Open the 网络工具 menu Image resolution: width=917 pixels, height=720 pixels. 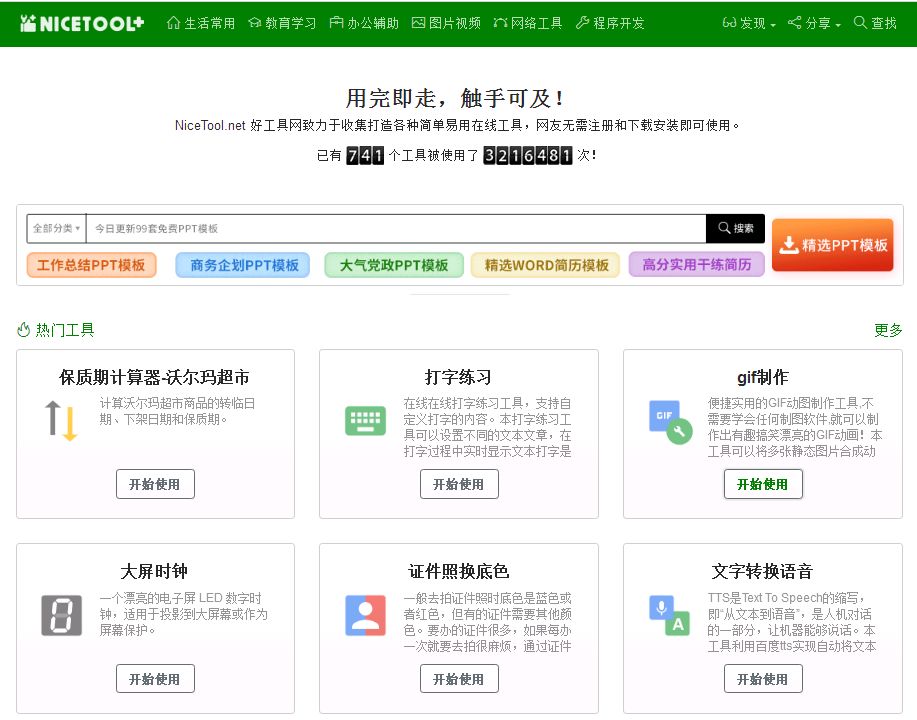[x=528, y=23]
